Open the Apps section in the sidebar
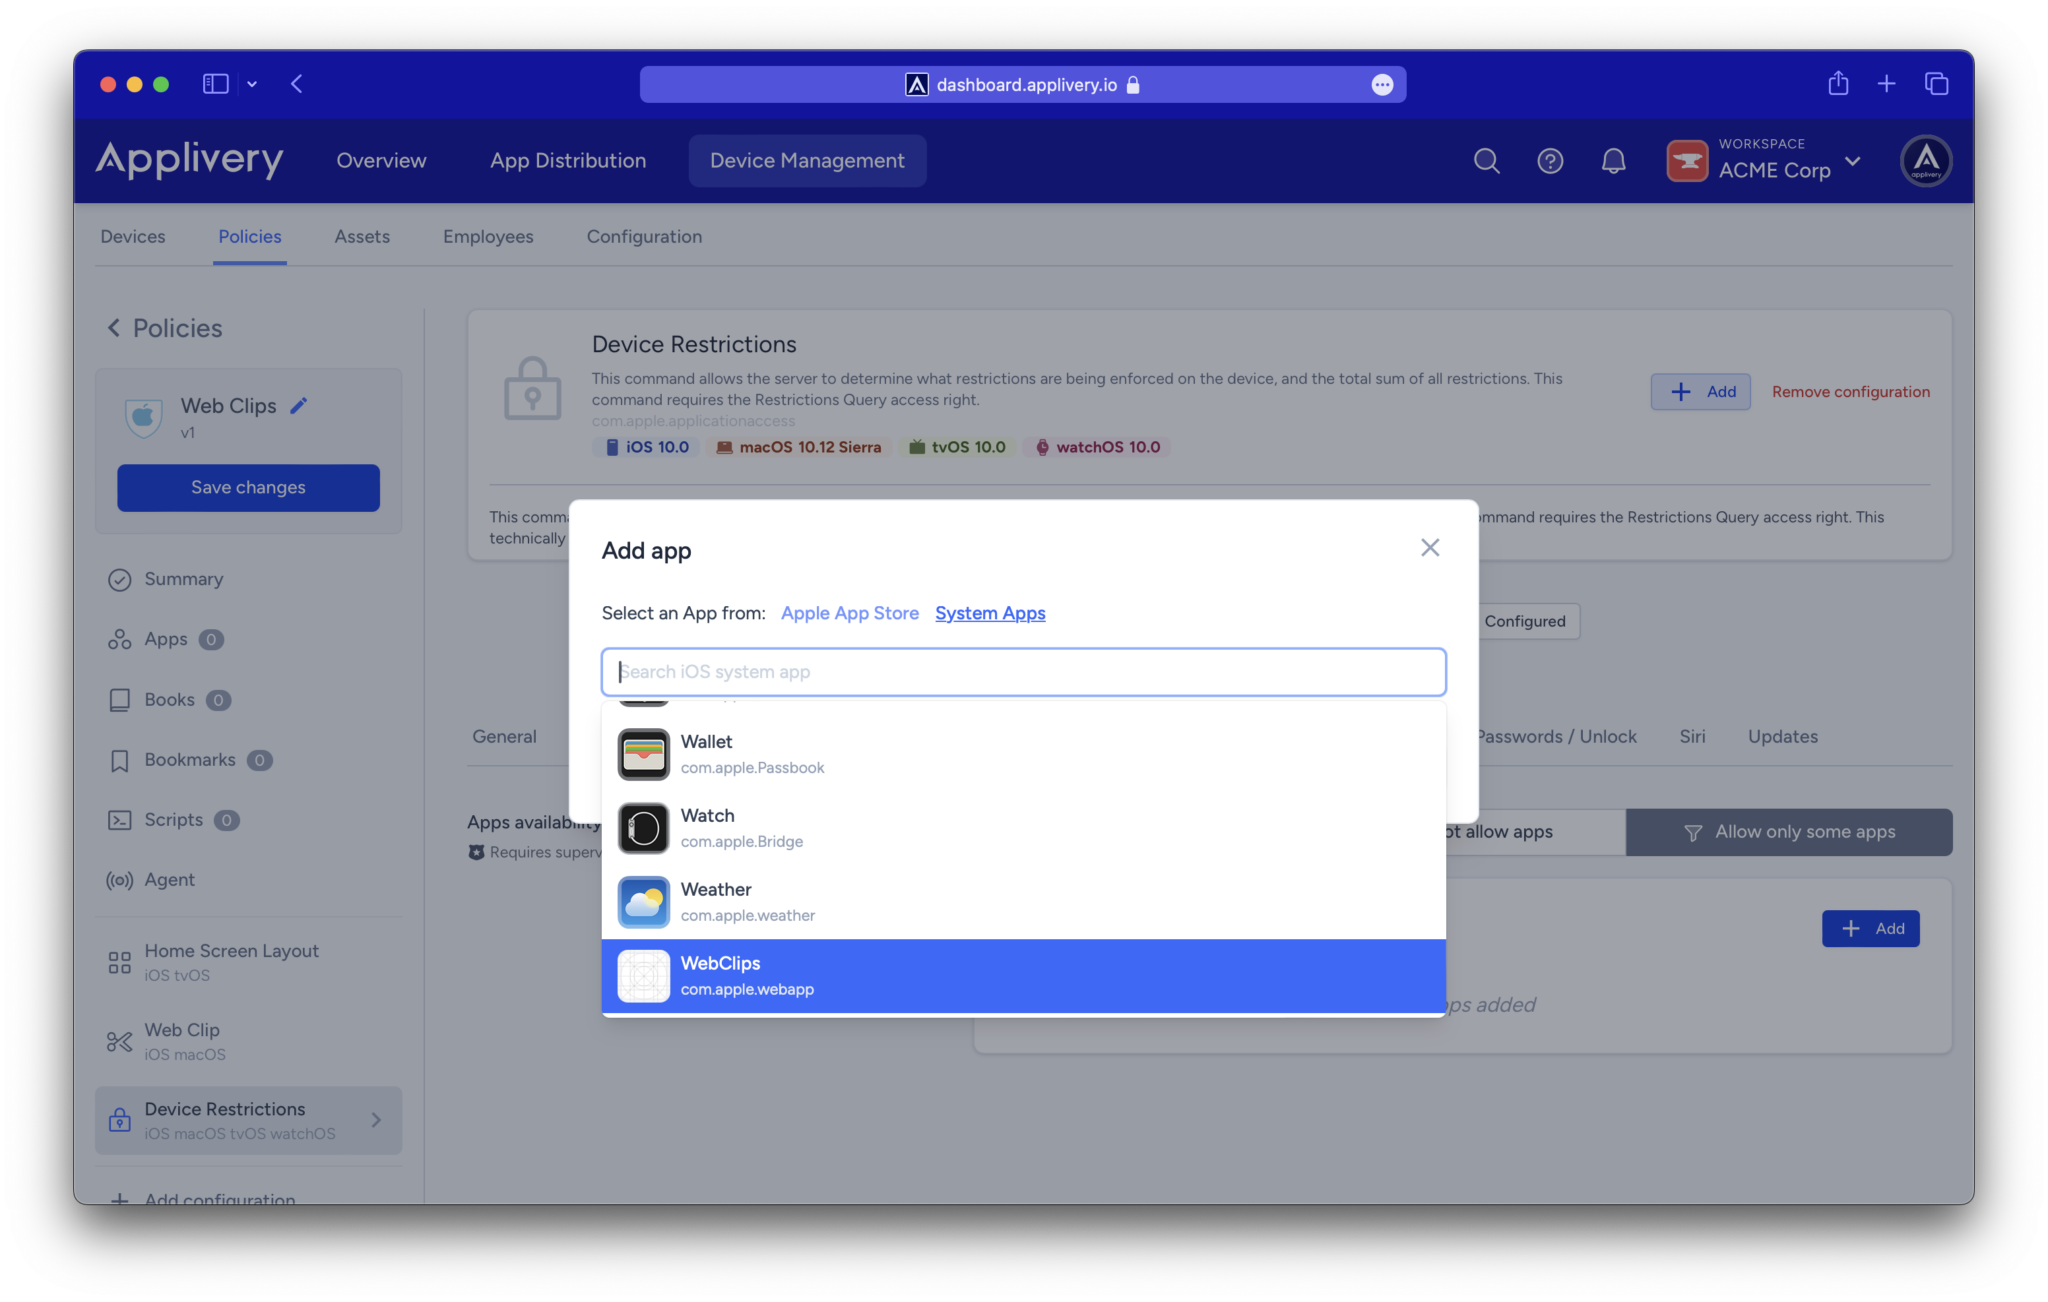Viewport: 2048px width, 1302px height. click(x=166, y=639)
